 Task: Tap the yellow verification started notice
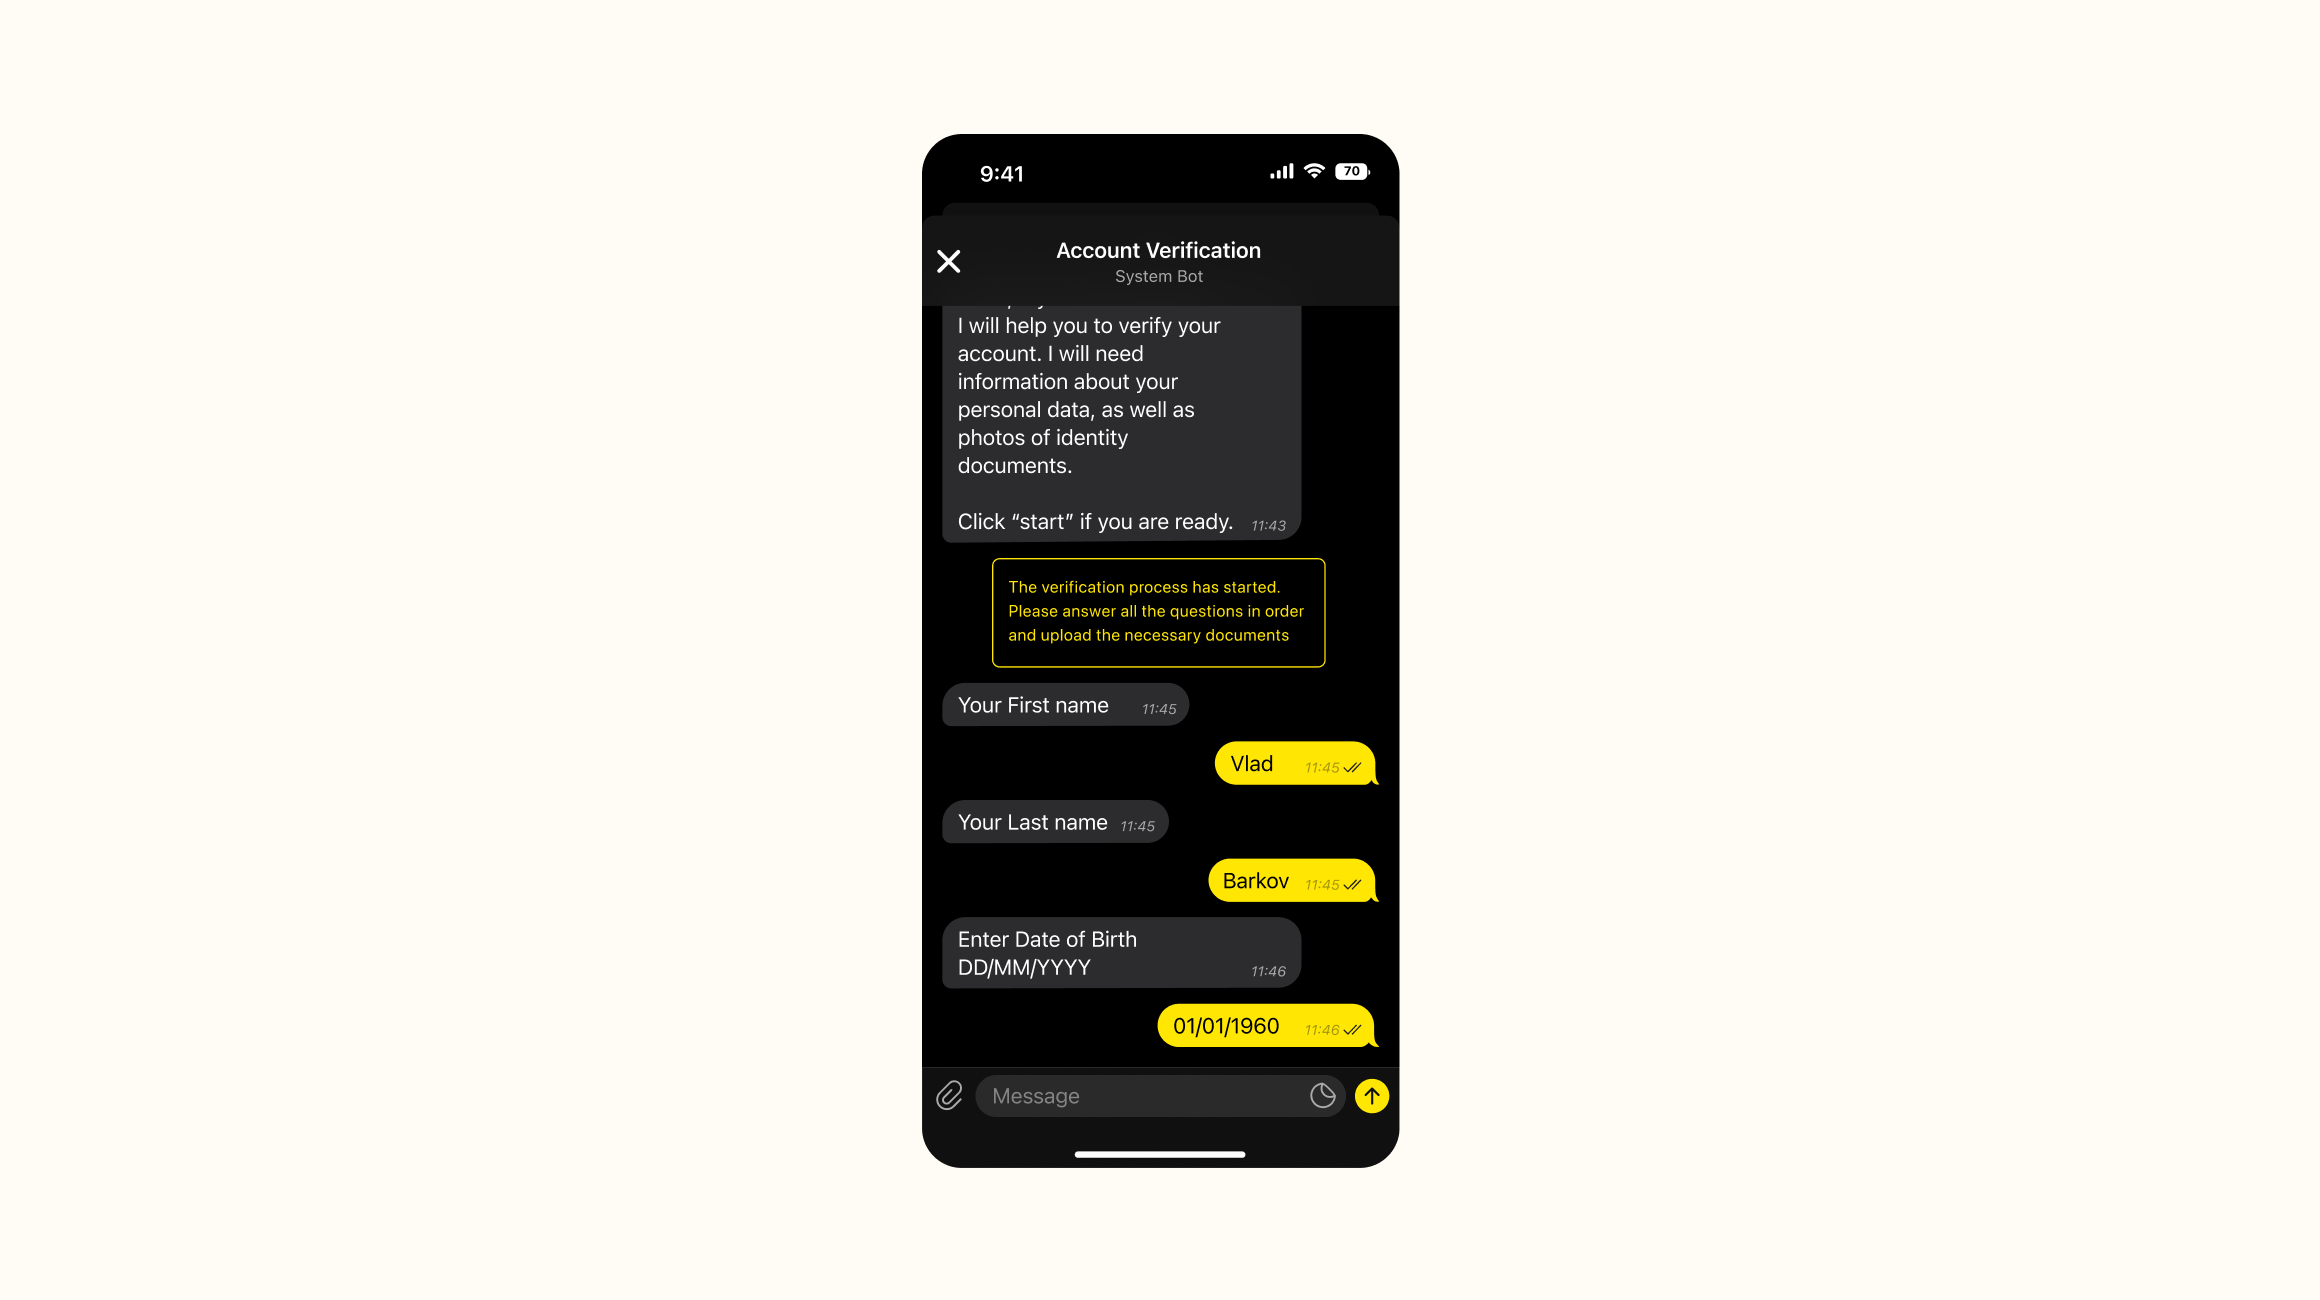pyautogui.click(x=1157, y=610)
